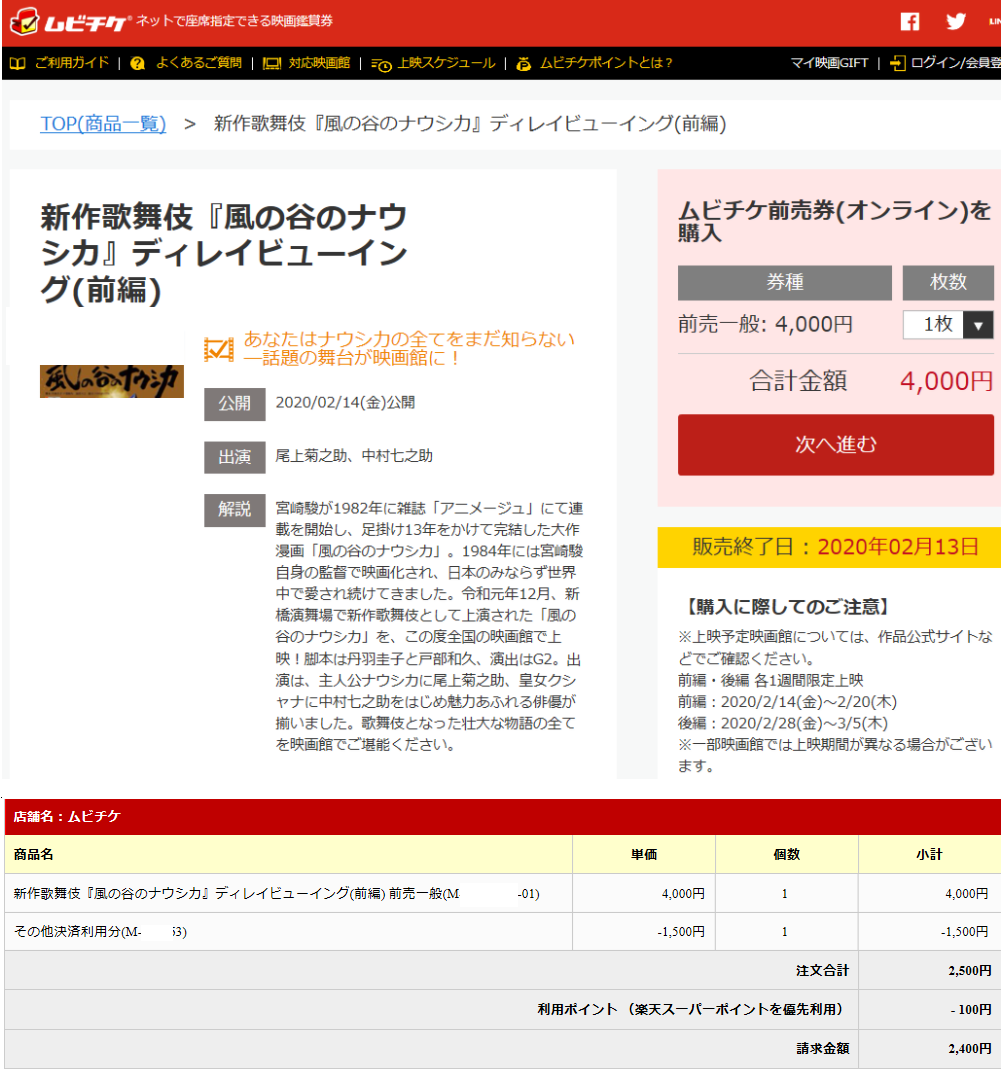Open the 対応映画館 menu item
The width and height of the screenshot is (1001, 1071).
click(319, 63)
